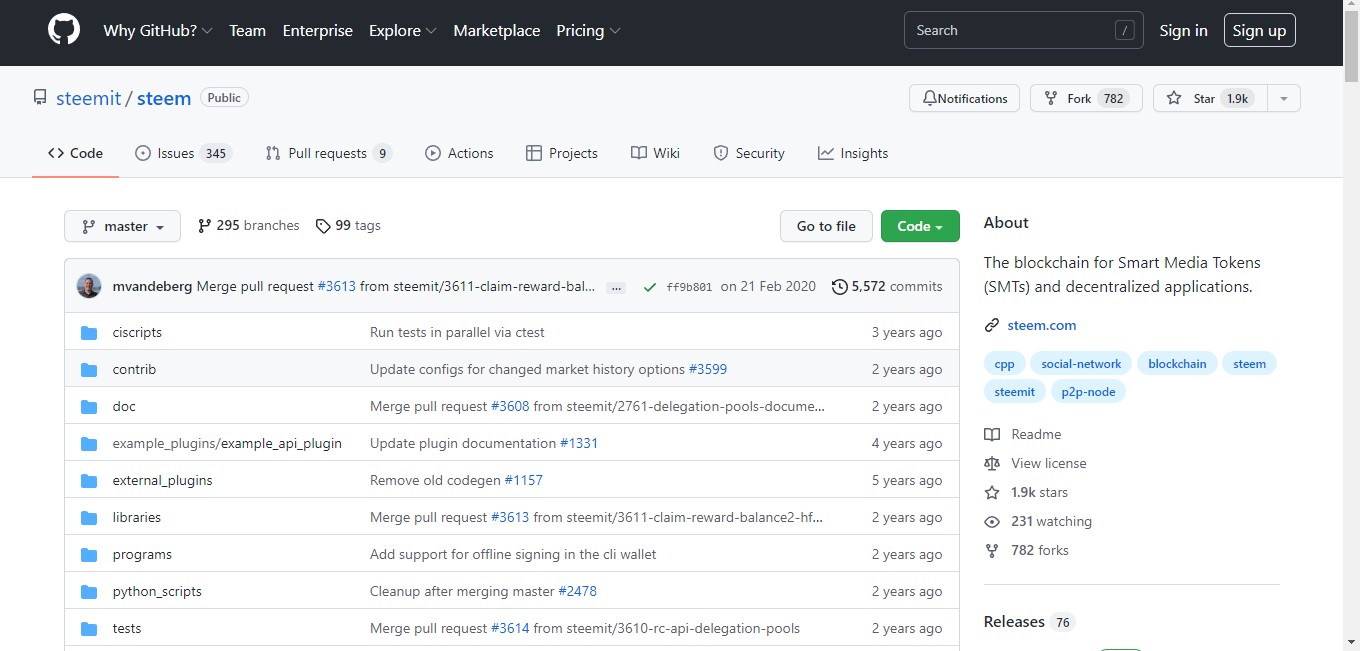This screenshot has height=651, width=1360.
Task: Expand the Pricing menu
Action: [x=589, y=30]
